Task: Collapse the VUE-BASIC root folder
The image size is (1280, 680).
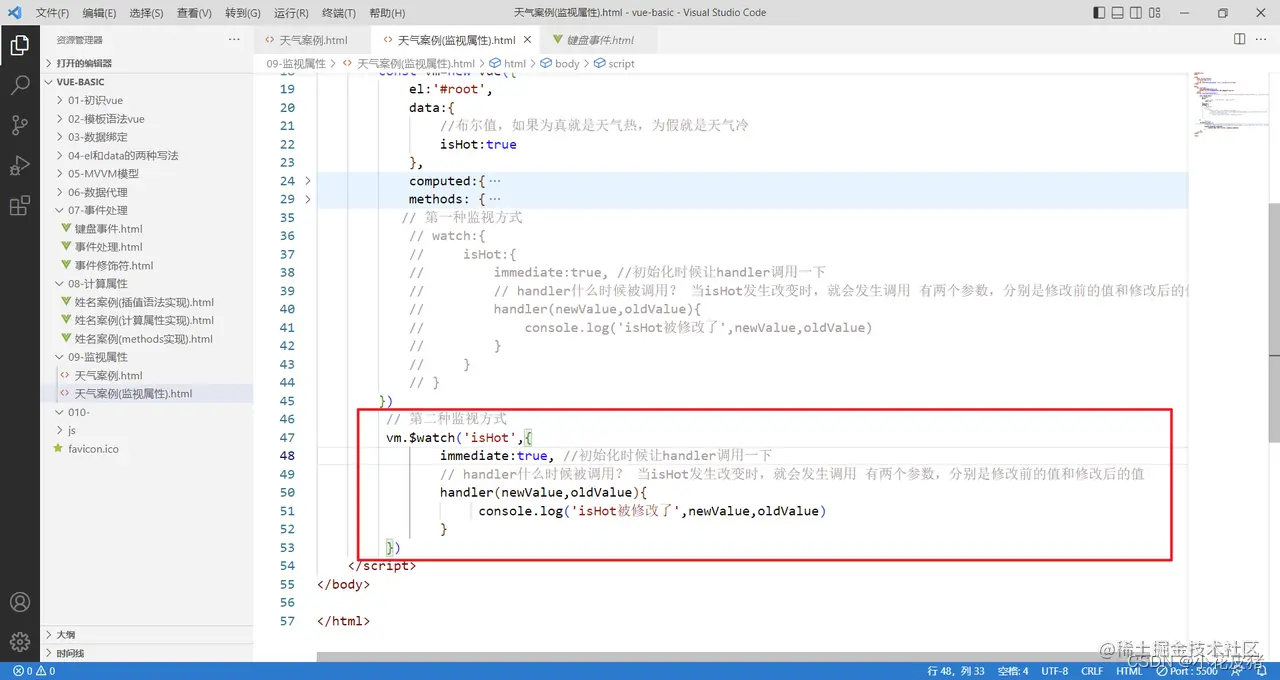Action: point(146,82)
